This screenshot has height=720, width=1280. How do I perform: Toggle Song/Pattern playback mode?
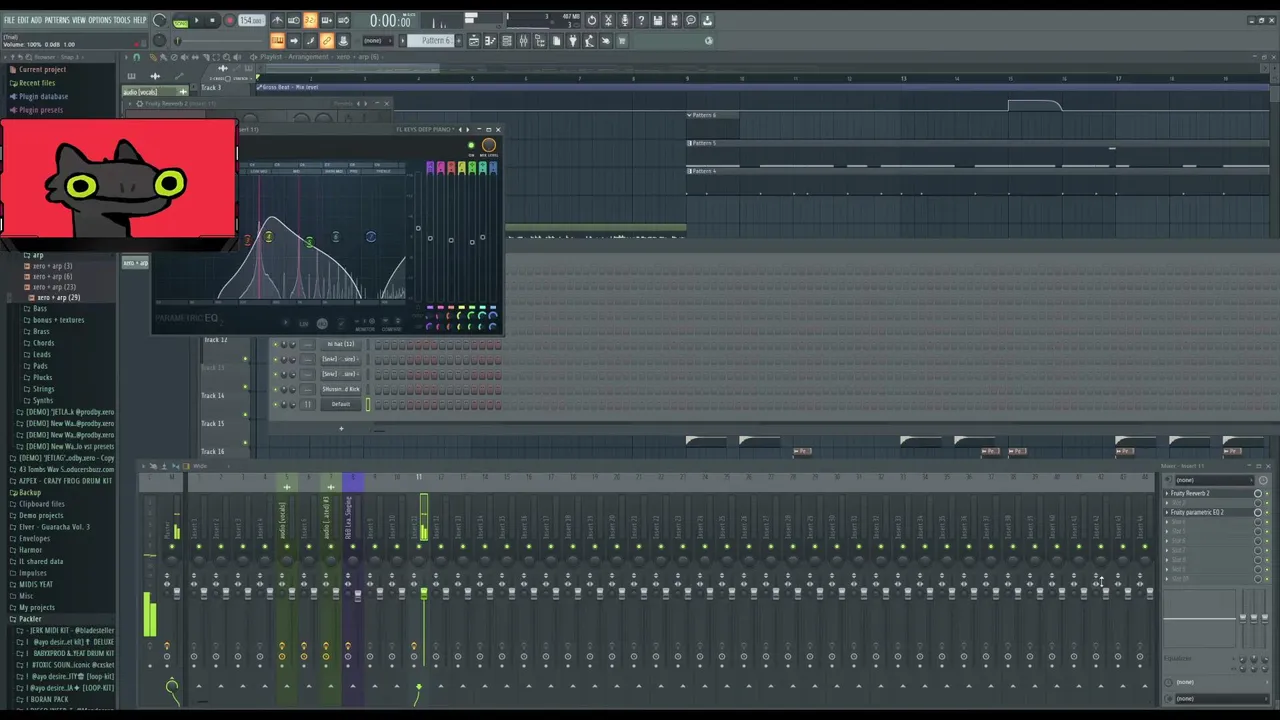coord(180,21)
